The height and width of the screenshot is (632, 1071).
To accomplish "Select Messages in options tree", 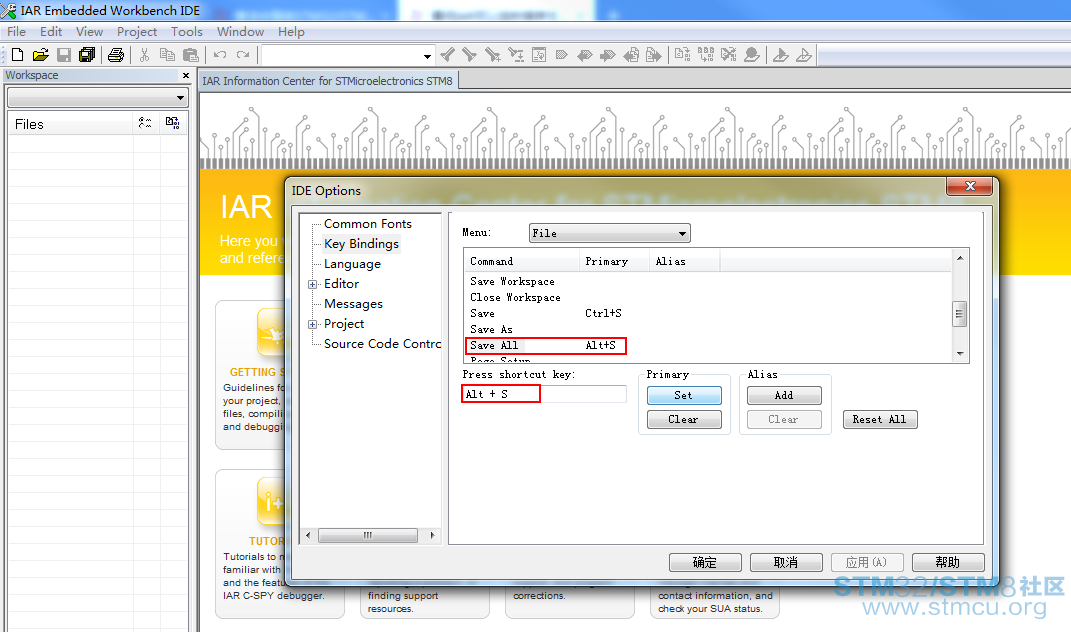I will [x=353, y=303].
